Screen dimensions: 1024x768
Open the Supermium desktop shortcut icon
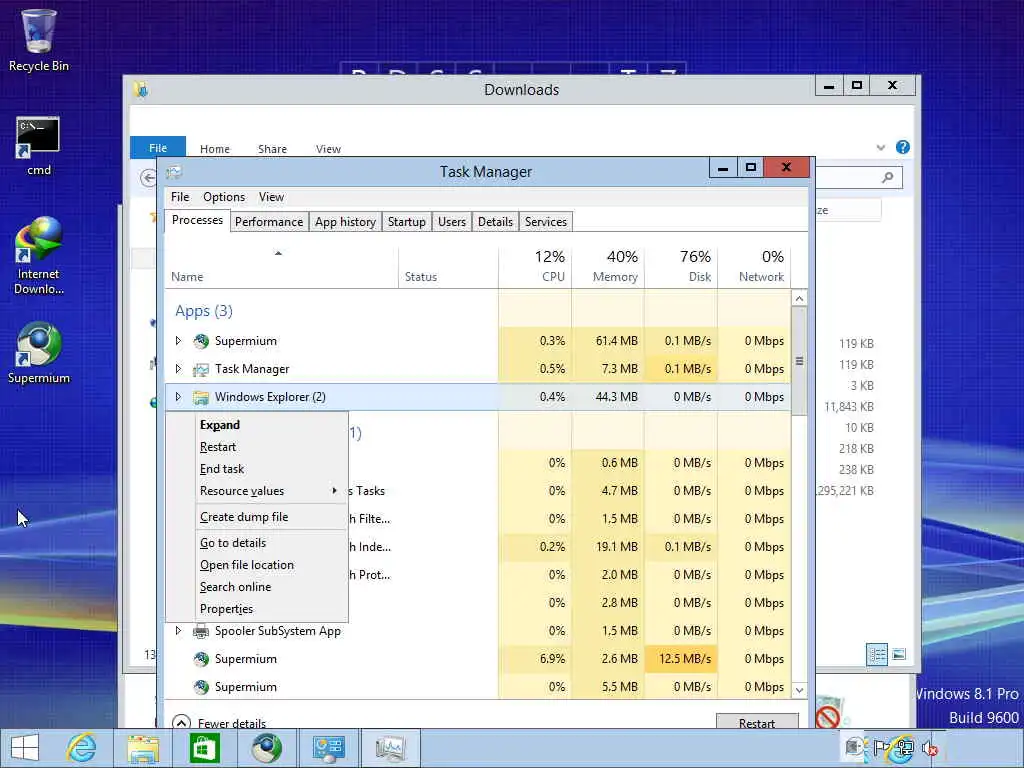tap(39, 344)
